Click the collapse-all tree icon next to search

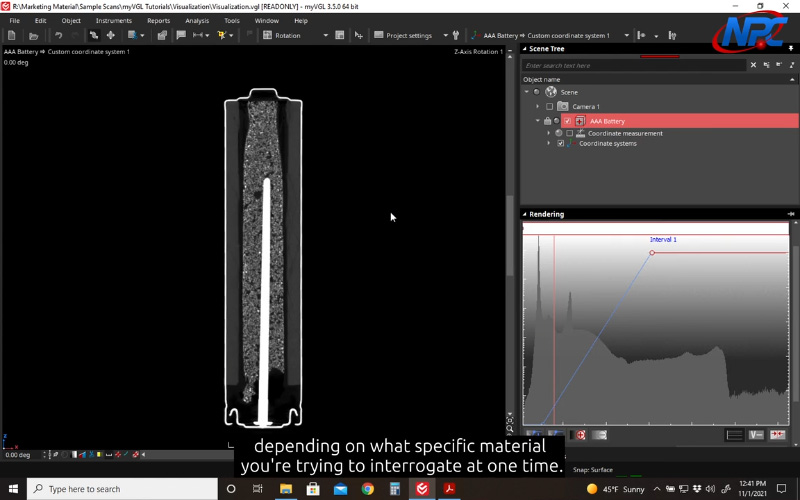(779, 65)
